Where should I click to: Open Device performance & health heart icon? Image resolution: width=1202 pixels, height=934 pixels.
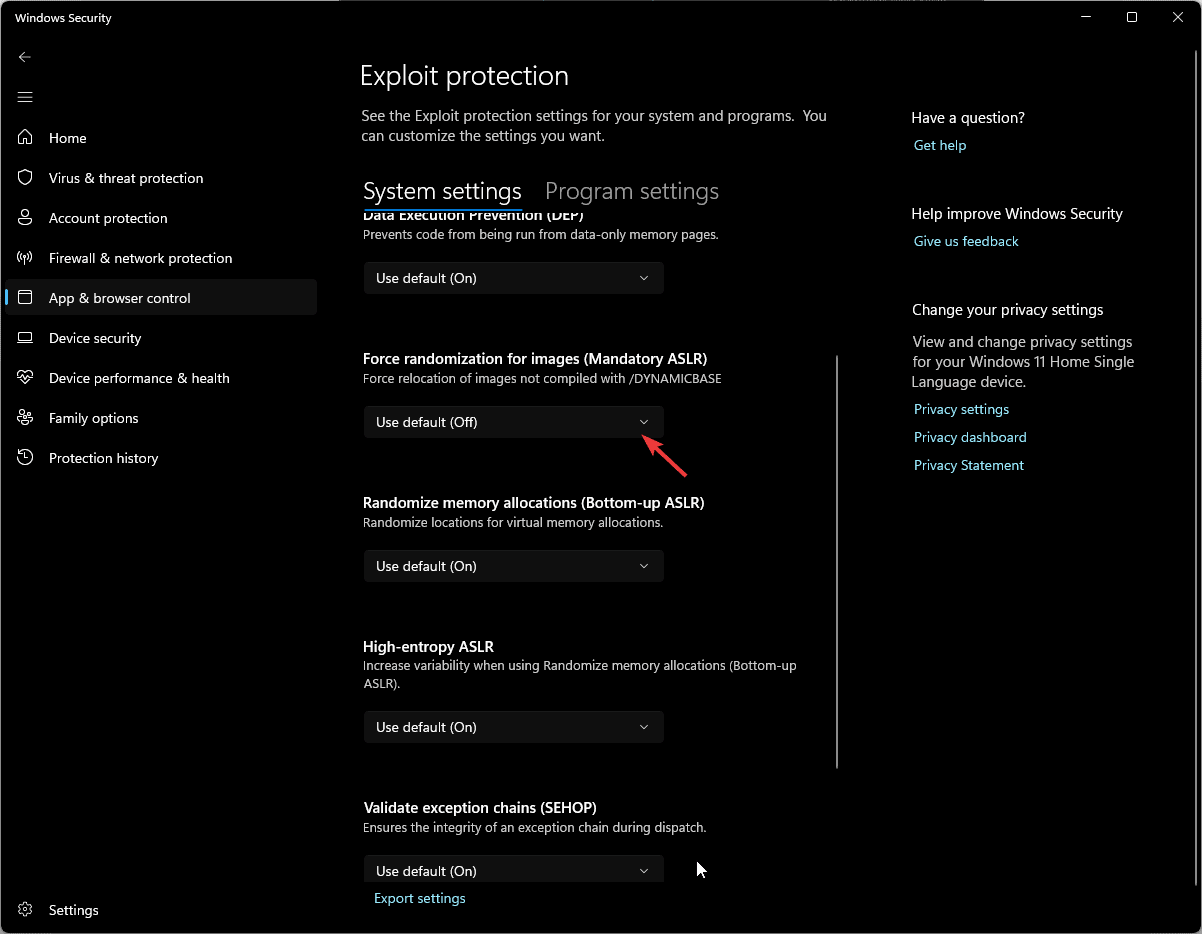[x=26, y=378]
